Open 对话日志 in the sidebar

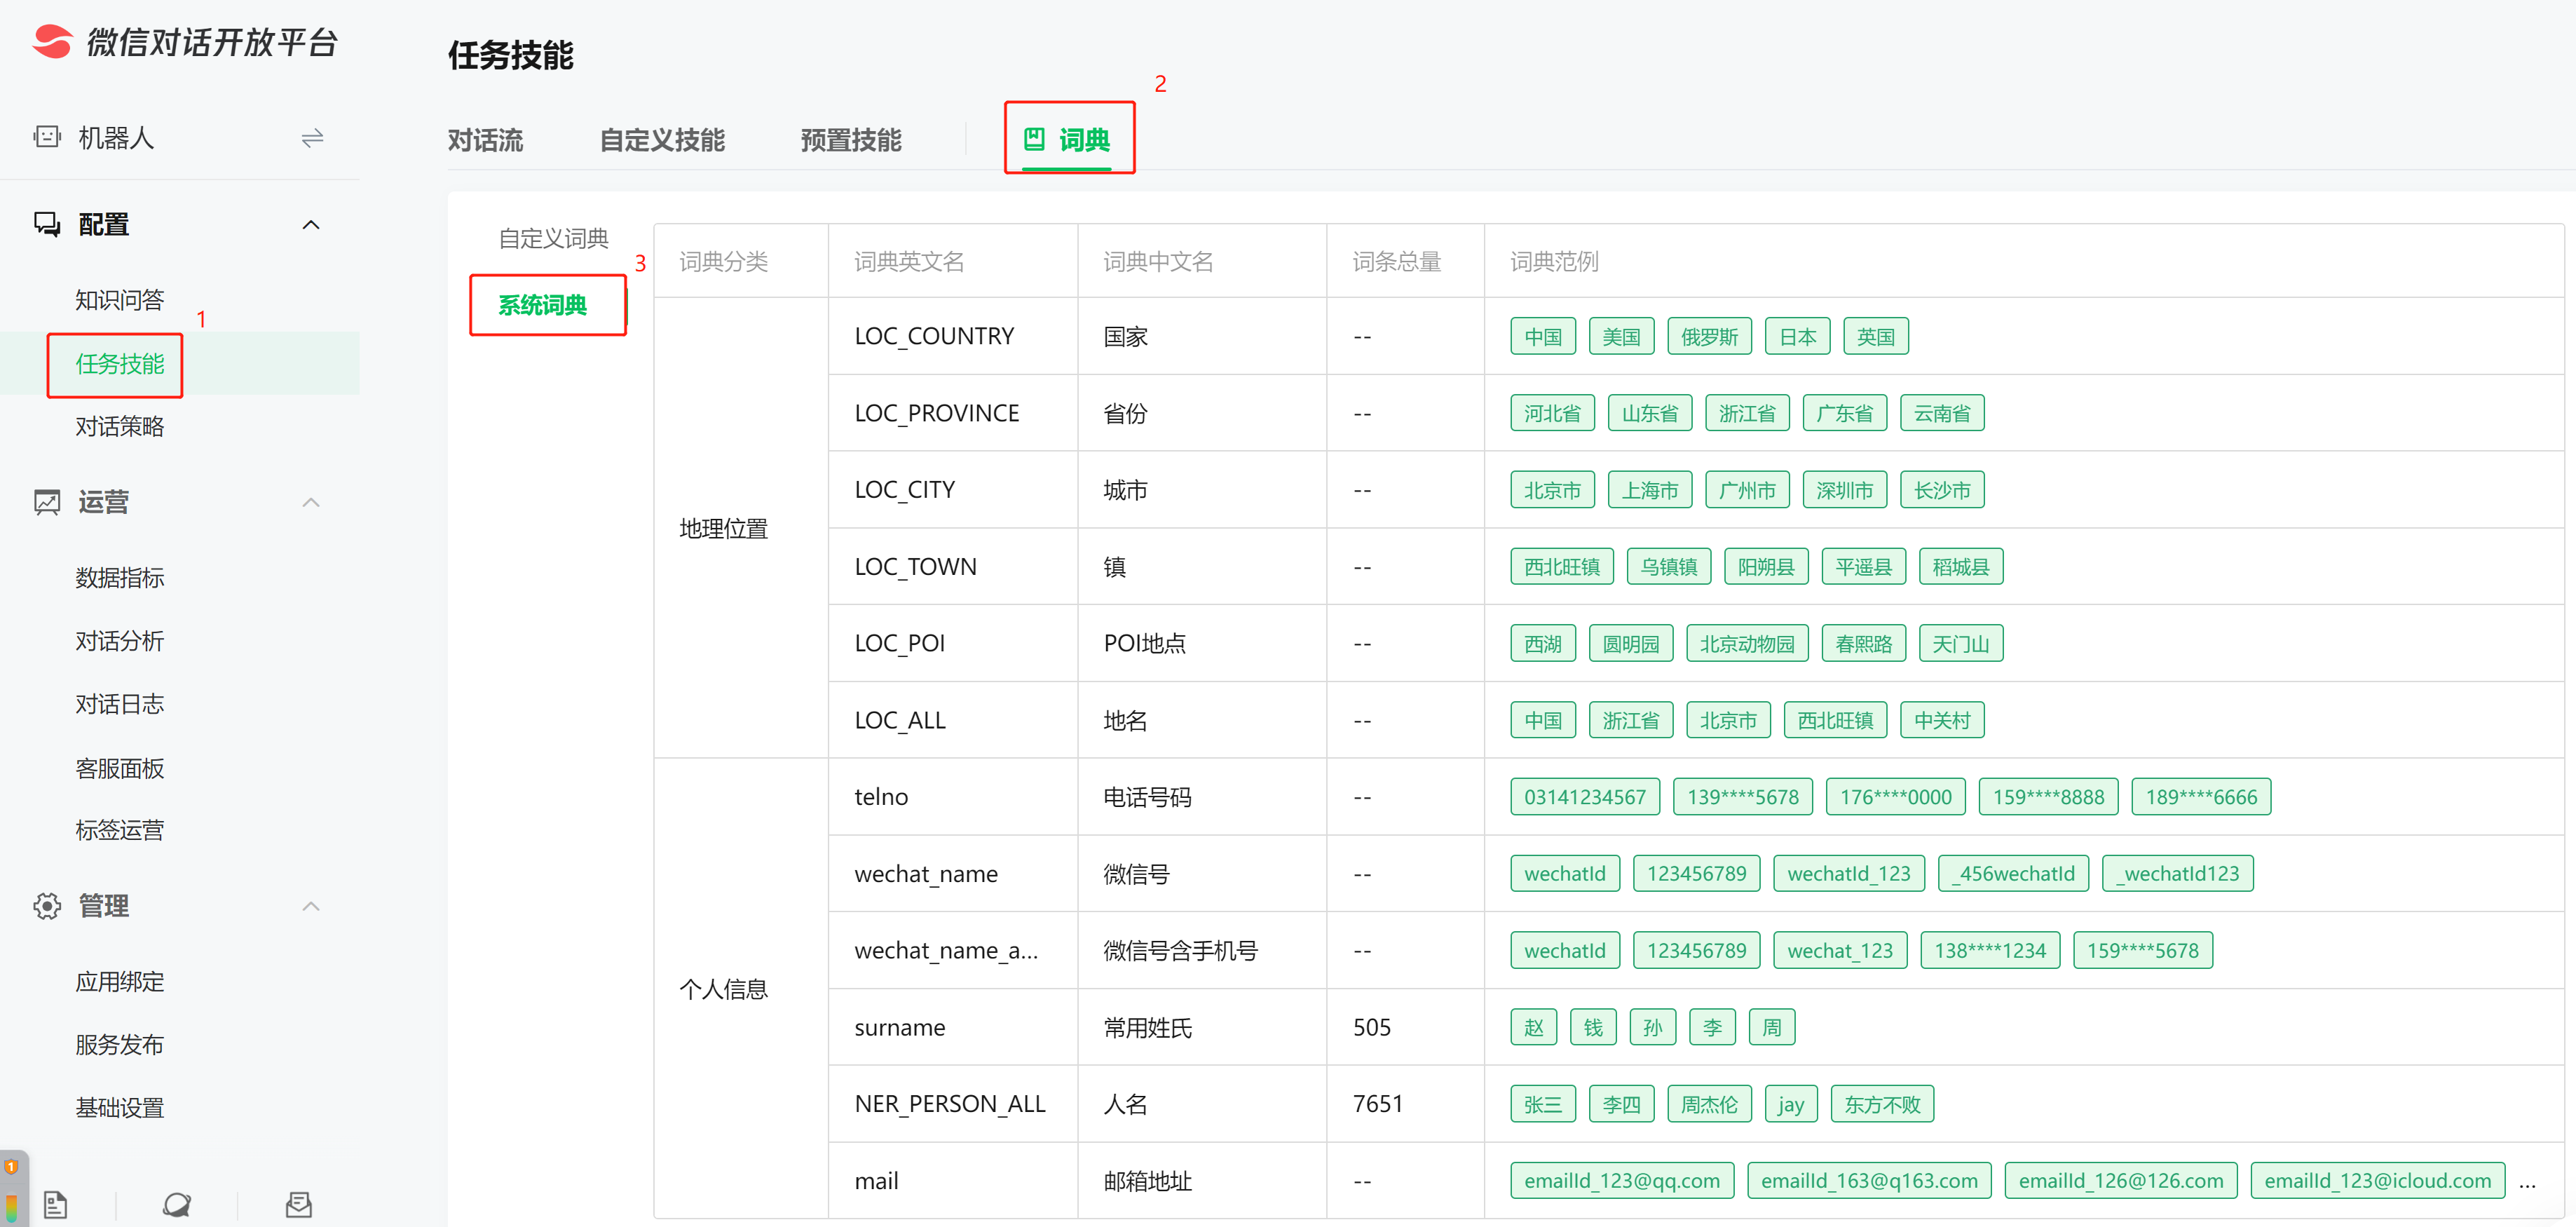pos(120,704)
